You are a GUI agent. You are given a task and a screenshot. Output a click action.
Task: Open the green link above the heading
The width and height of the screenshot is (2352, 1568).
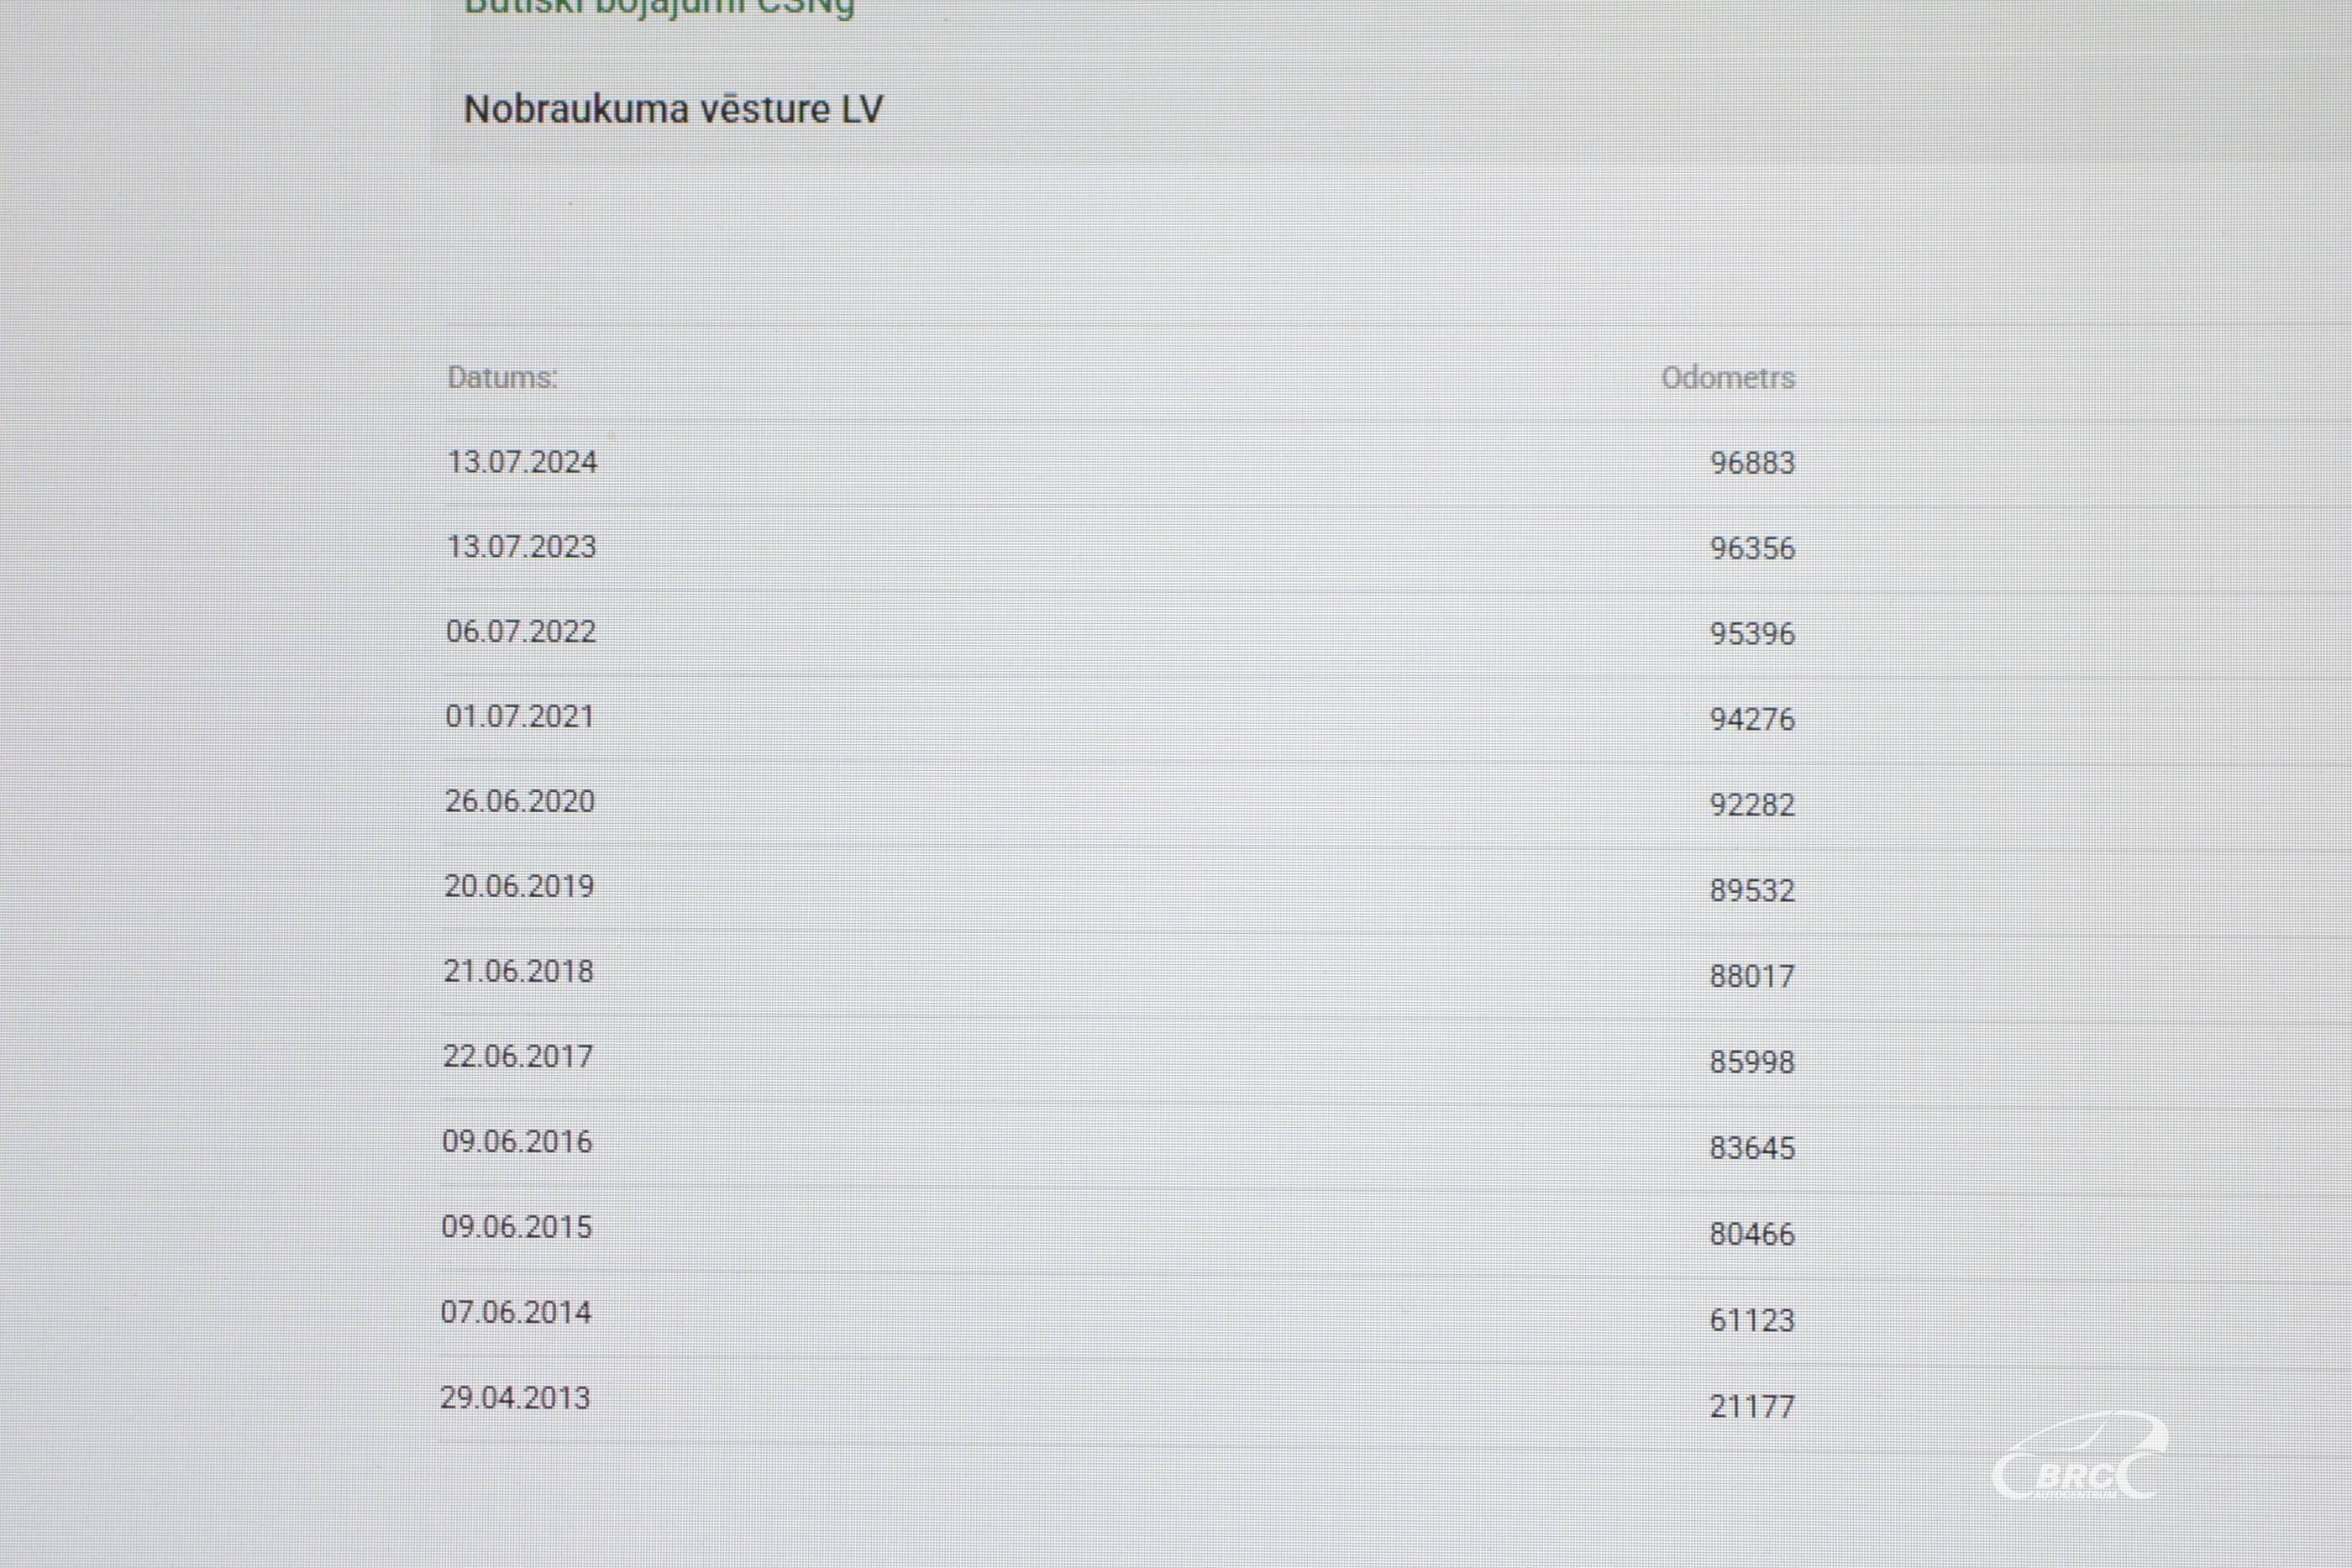(660, 8)
